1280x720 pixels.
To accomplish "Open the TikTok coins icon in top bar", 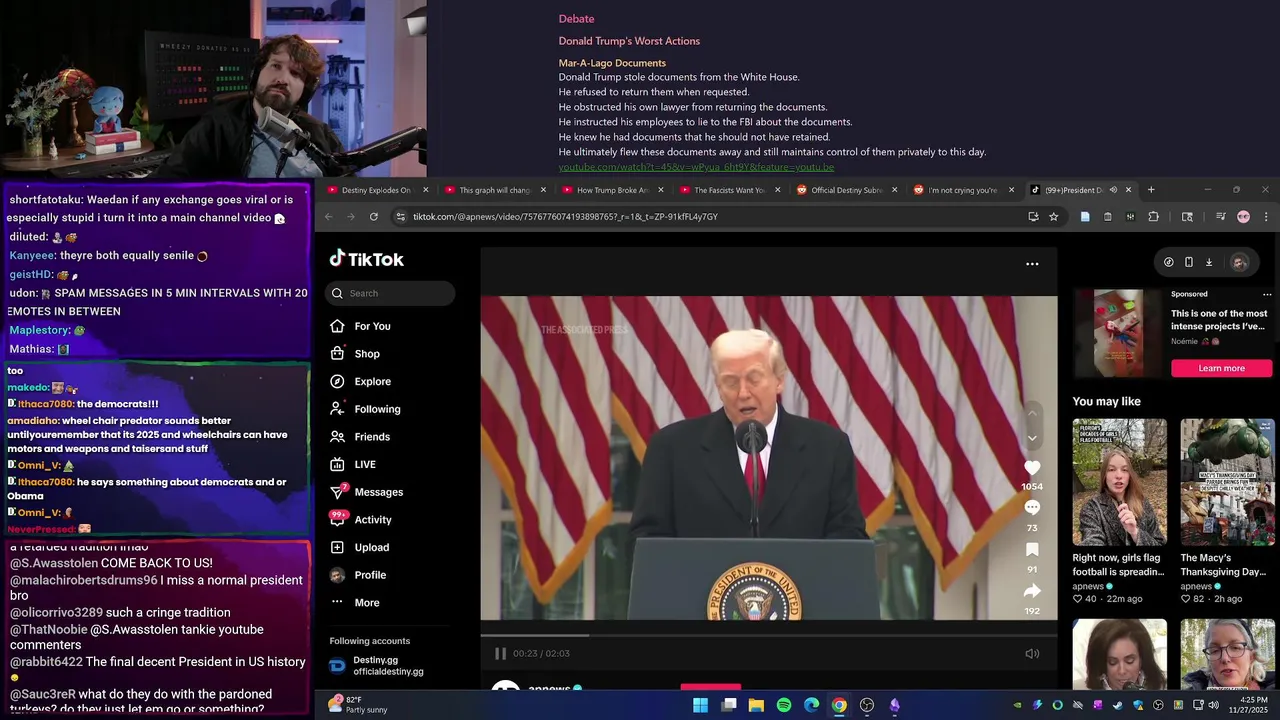I will pos(1168,262).
